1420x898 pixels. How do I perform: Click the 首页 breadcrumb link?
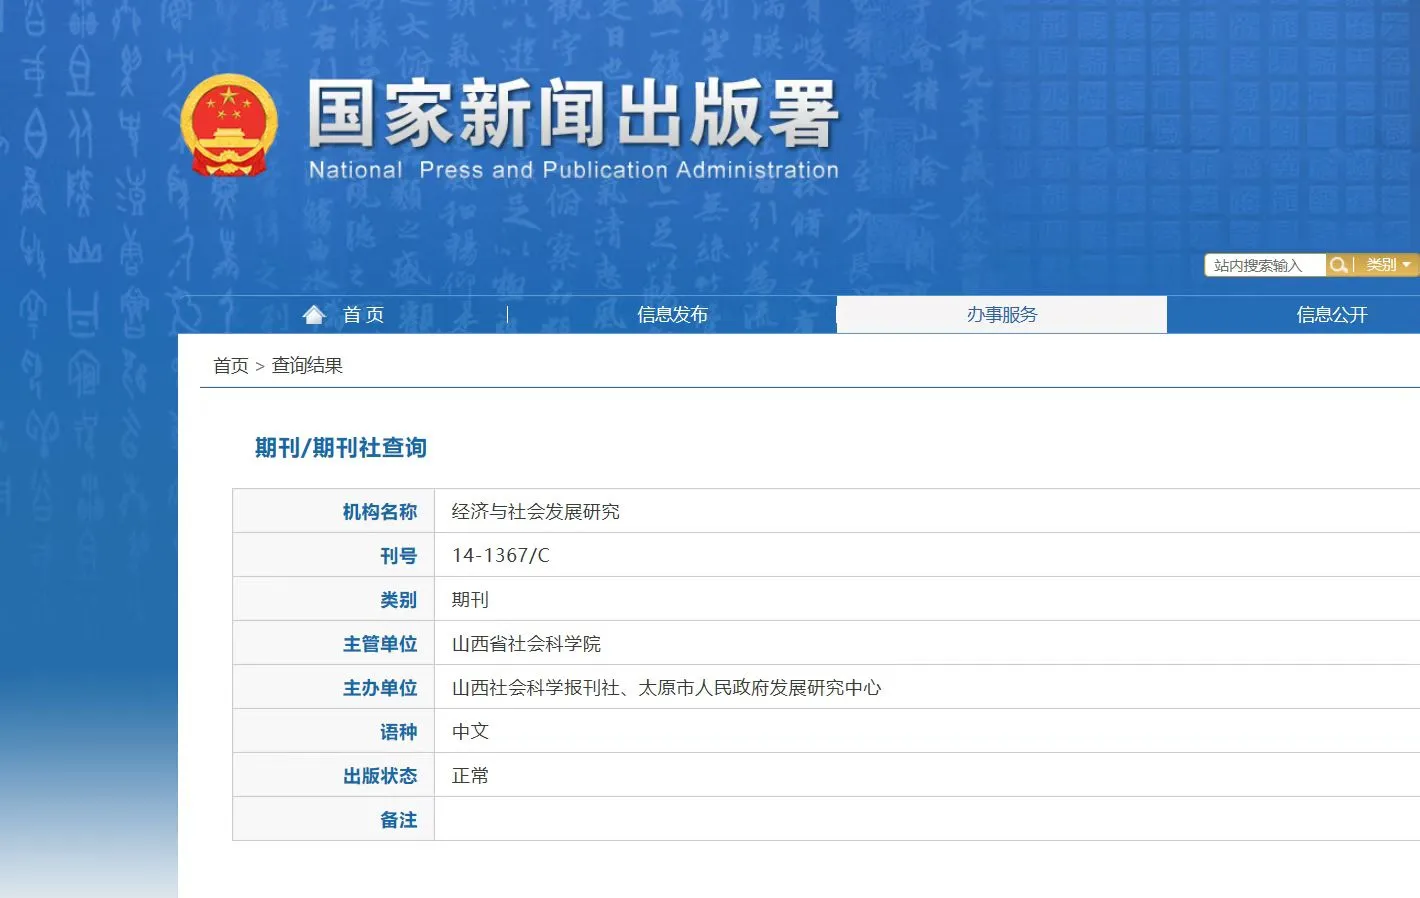[231, 365]
